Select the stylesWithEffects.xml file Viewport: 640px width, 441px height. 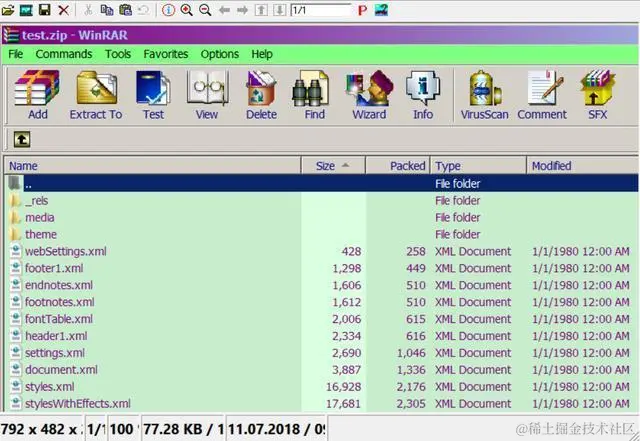tap(322, 404)
